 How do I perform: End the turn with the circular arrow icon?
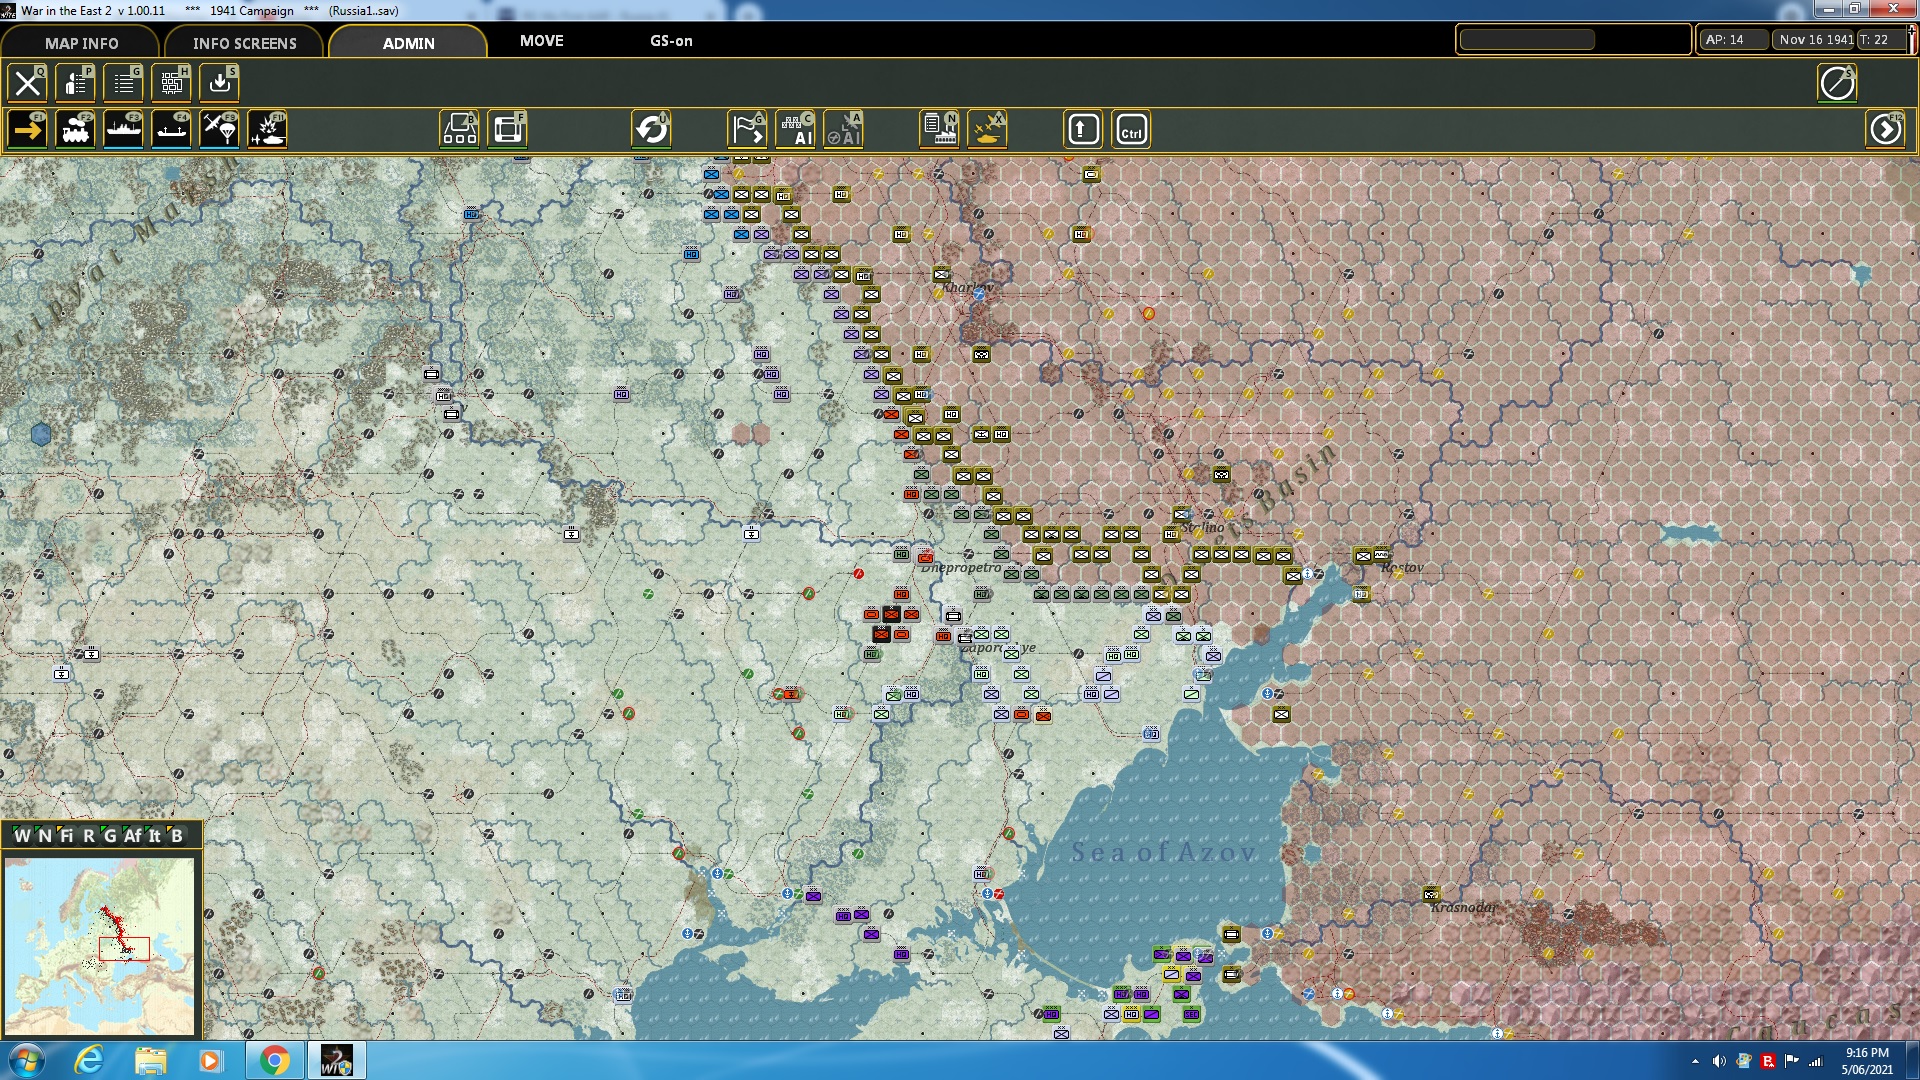653,129
